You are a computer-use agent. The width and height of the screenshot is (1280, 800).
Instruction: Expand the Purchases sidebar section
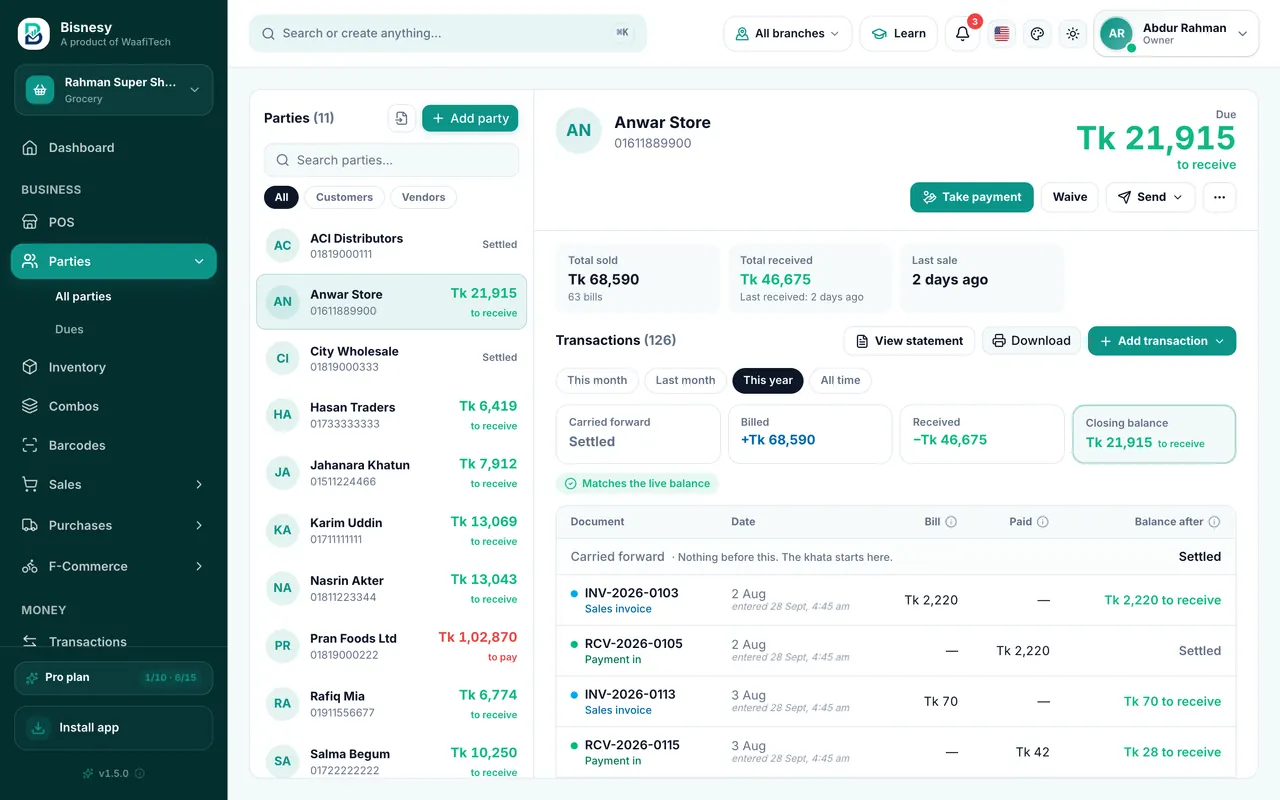[x=113, y=525]
